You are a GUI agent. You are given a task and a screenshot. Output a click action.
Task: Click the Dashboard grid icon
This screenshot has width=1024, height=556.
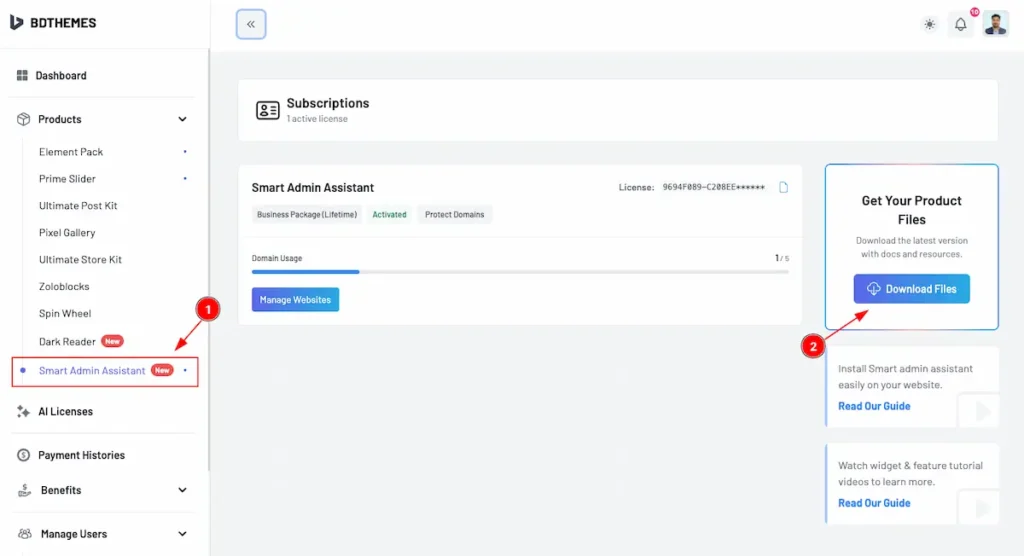click(x=22, y=75)
